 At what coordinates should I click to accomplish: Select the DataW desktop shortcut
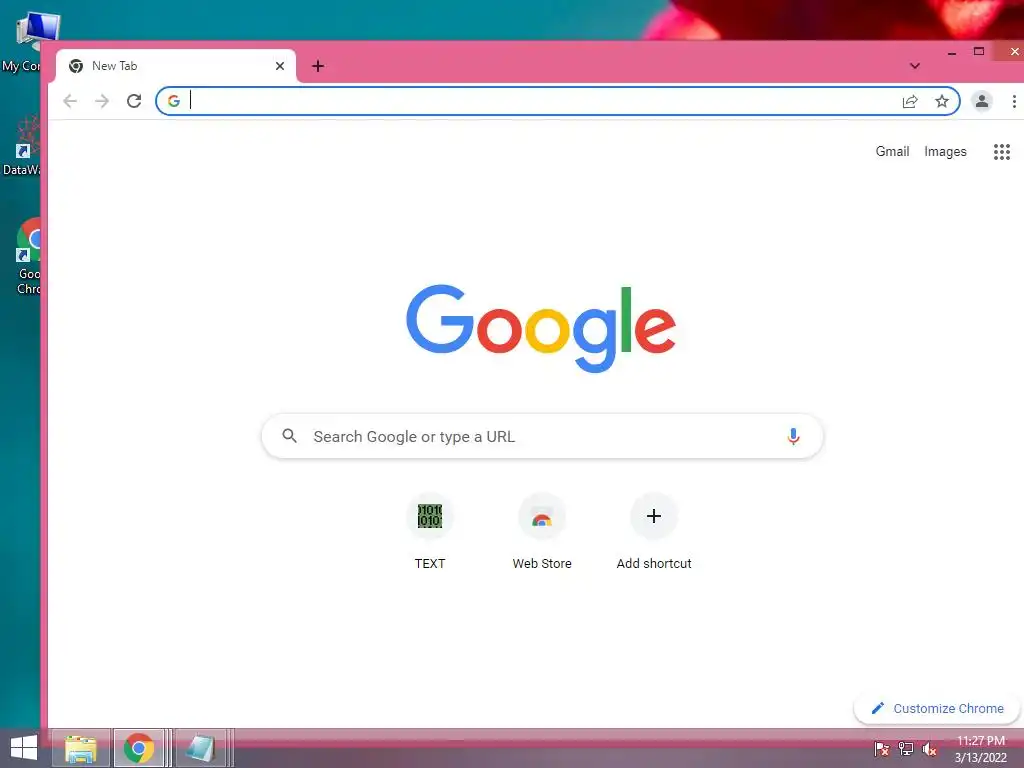point(22,146)
